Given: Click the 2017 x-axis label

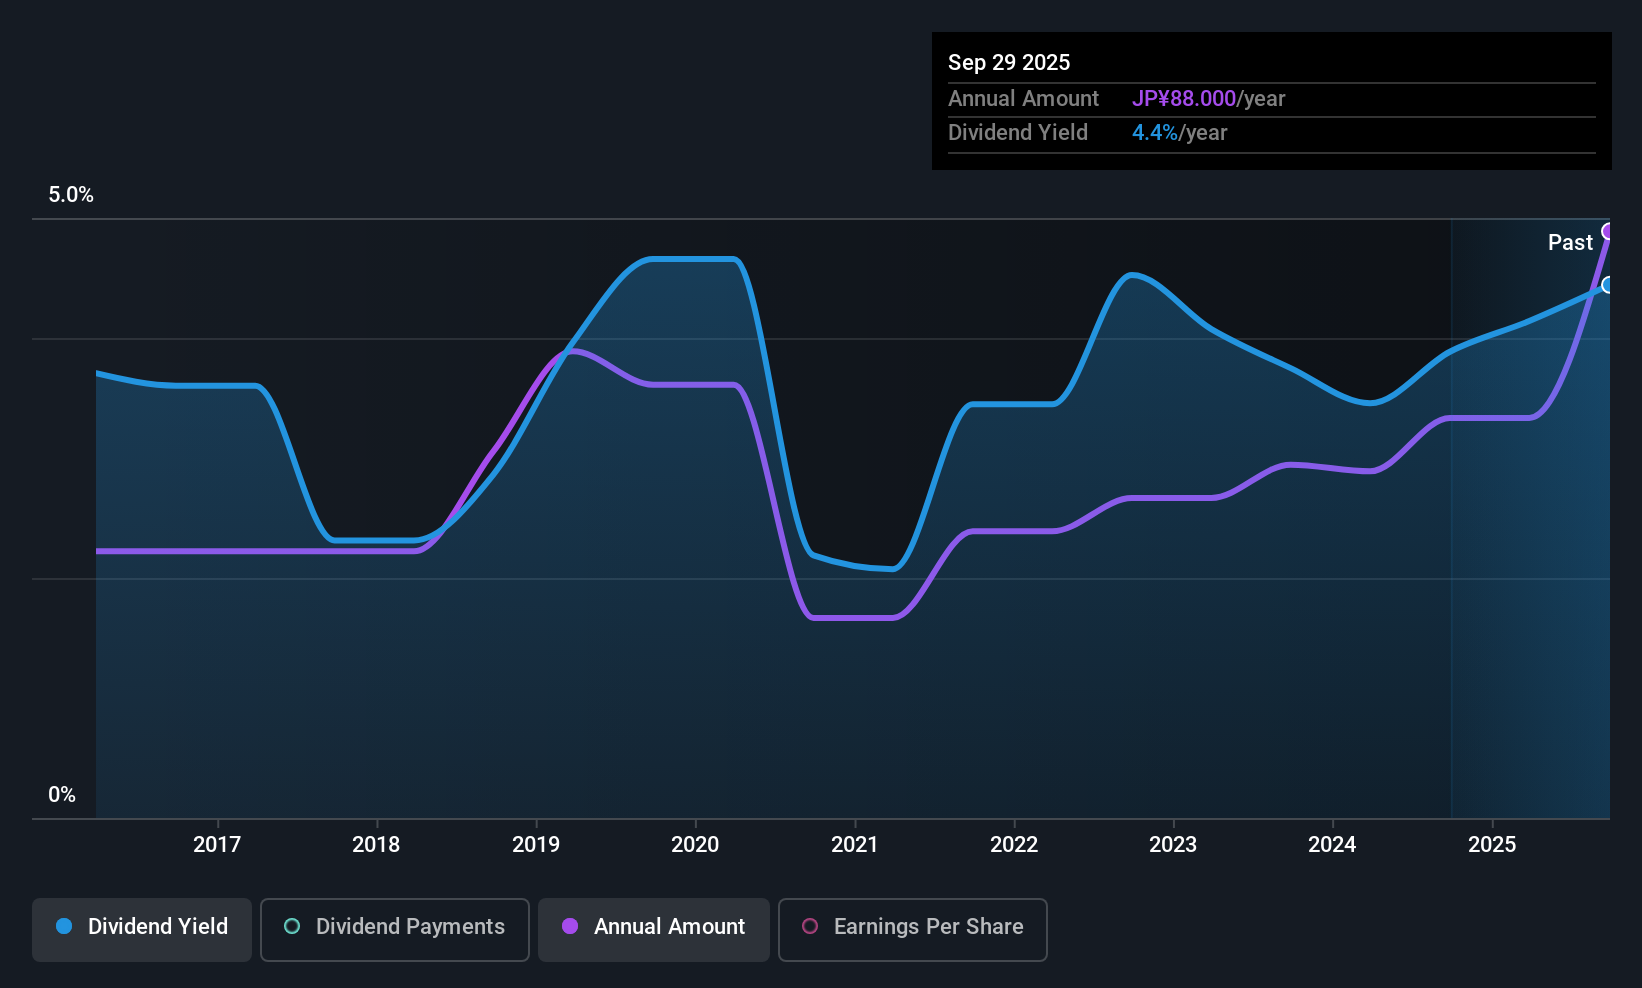Looking at the screenshot, I should (x=217, y=844).
